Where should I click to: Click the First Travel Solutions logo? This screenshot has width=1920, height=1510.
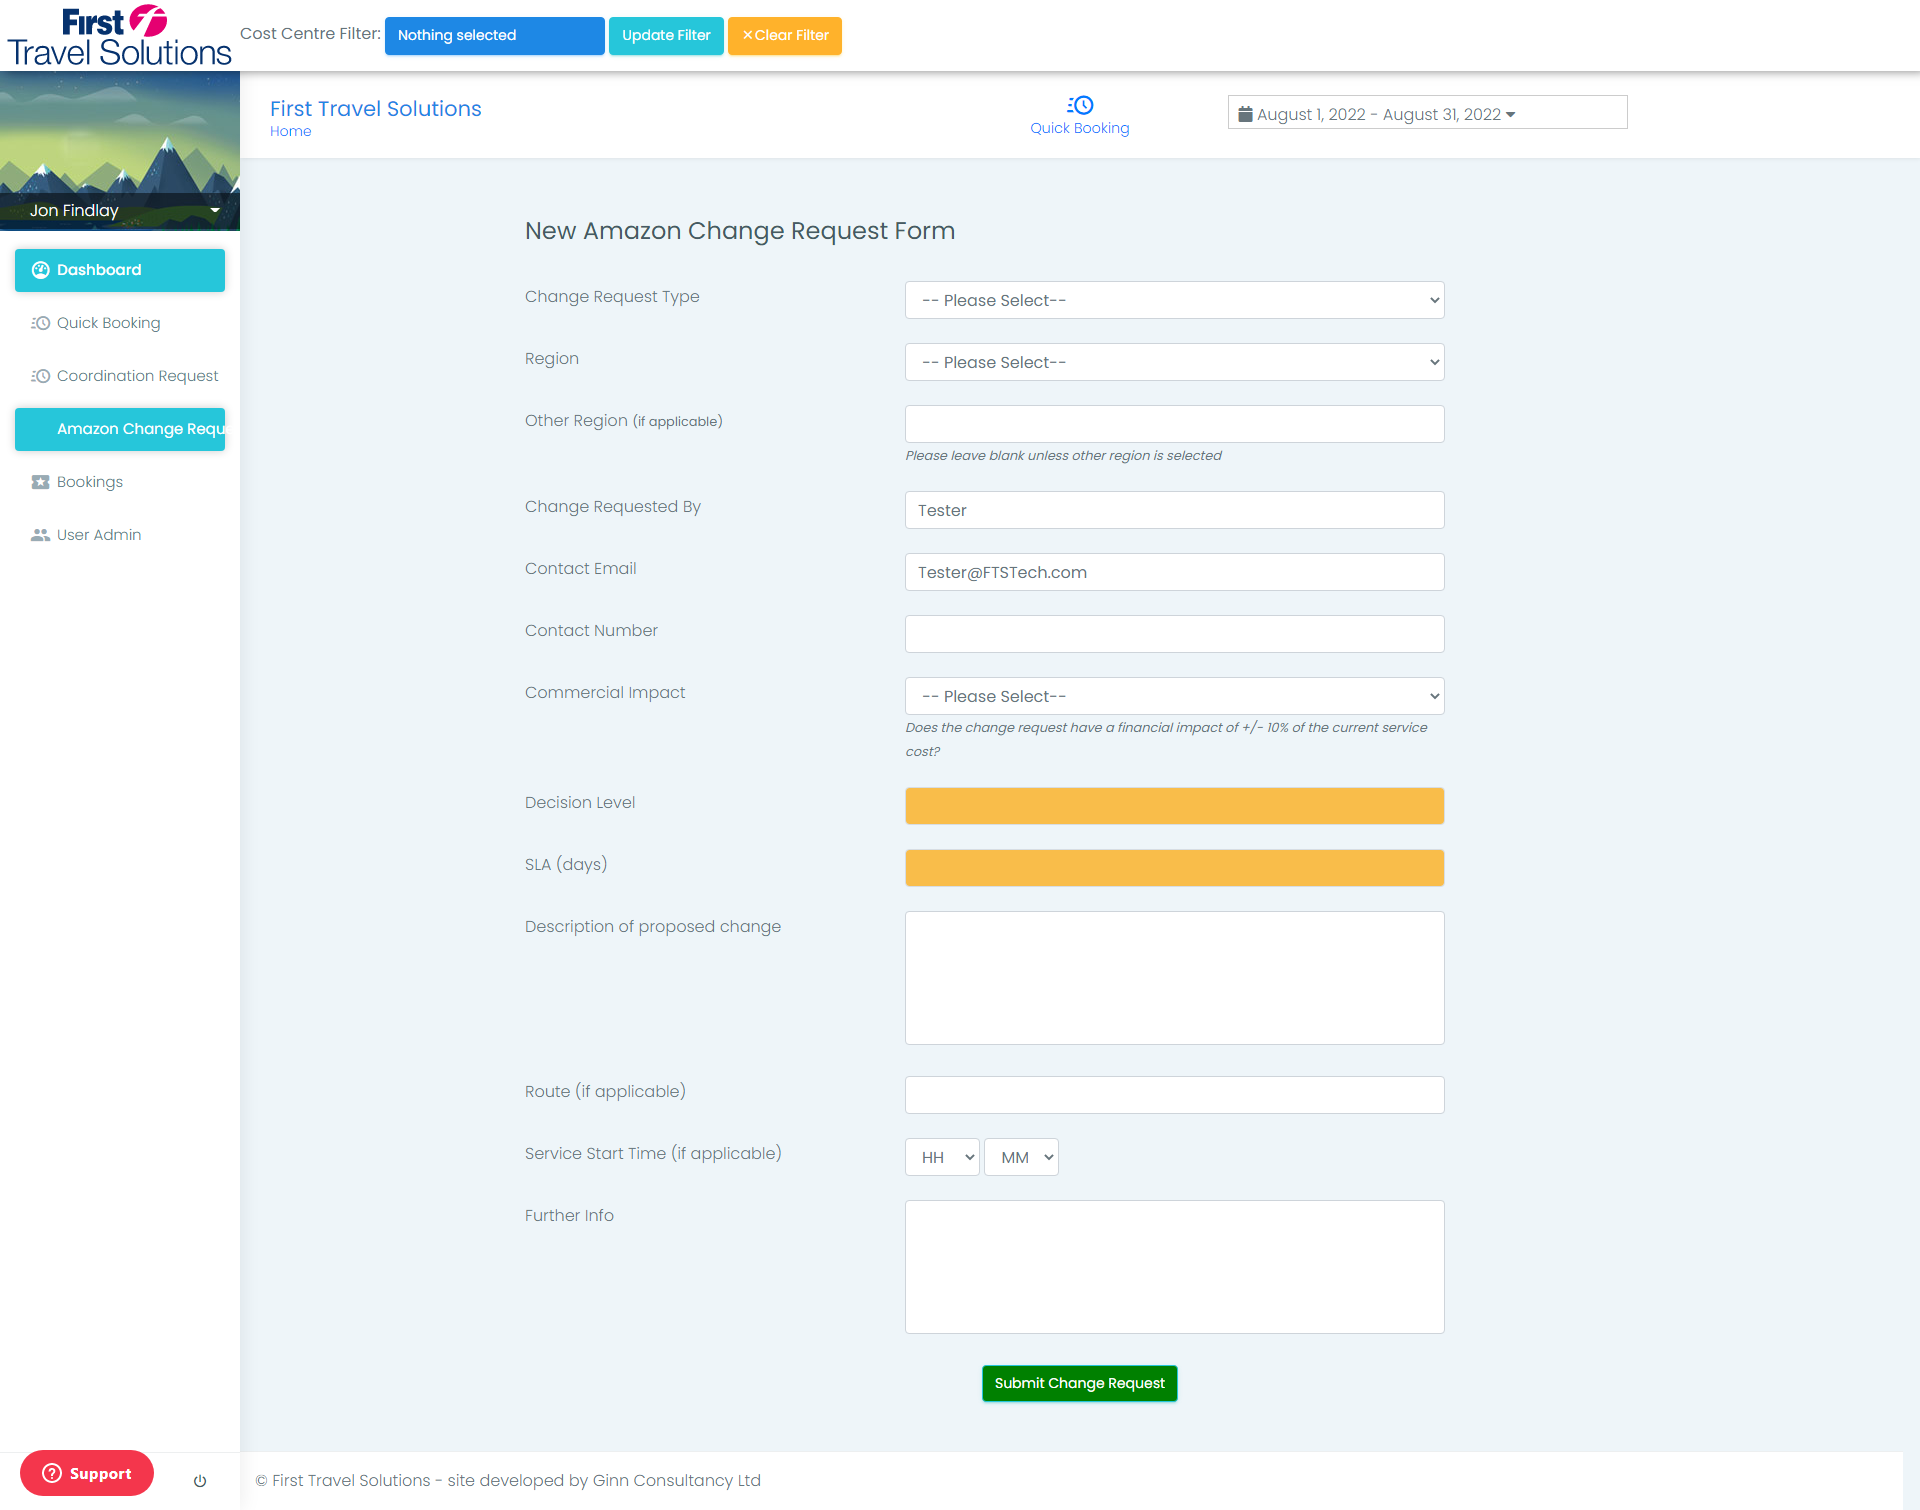(119, 36)
